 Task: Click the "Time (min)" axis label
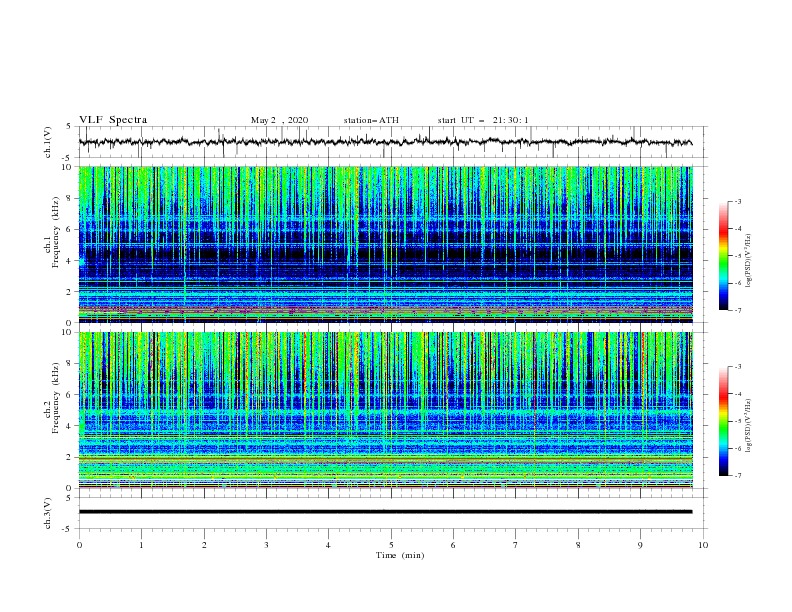(400, 555)
